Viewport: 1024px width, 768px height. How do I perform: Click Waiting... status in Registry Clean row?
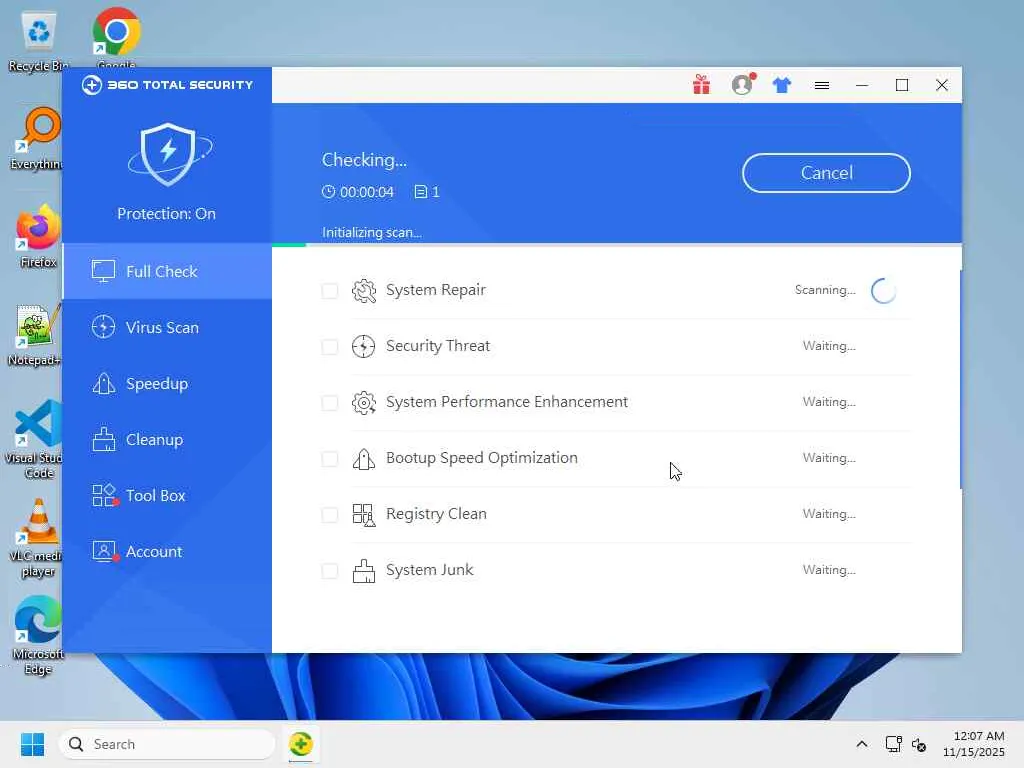[829, 514]
